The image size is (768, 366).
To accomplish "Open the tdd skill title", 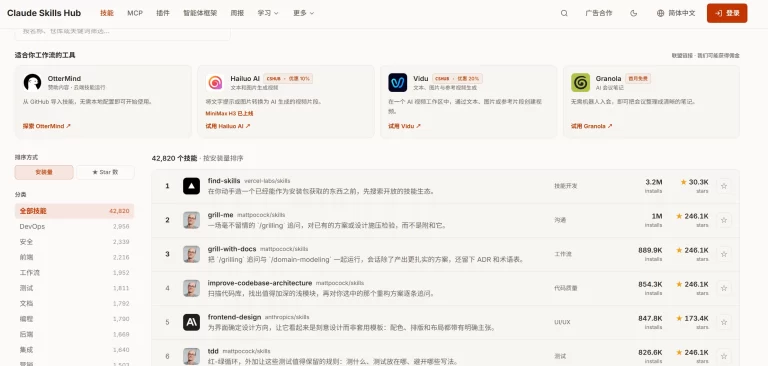I will (x=213, y=351).
